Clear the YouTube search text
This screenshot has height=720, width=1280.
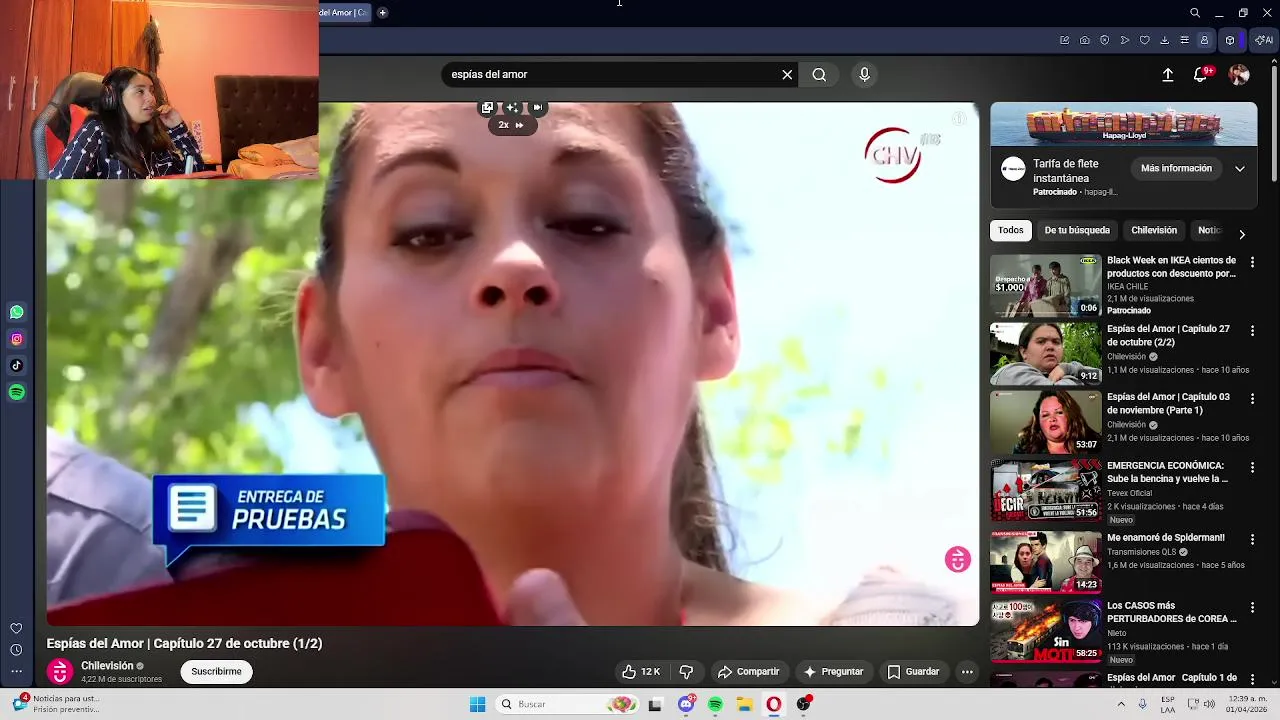pyautogui.click(x=787, y=74)
